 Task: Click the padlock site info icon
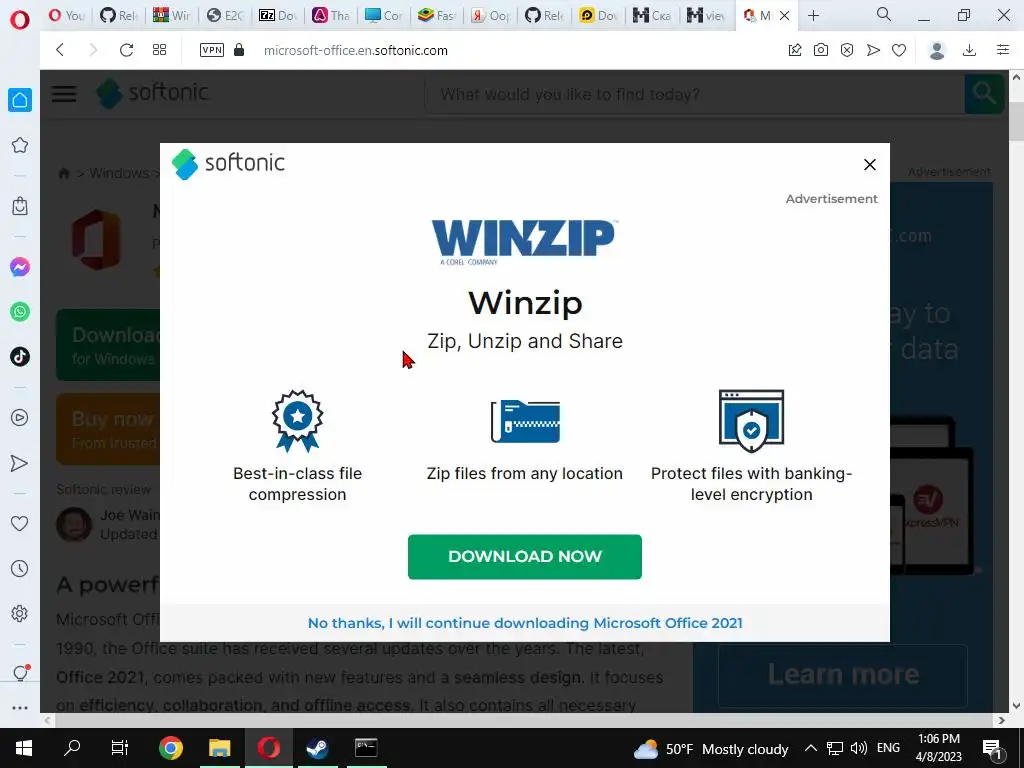point(239,50)
